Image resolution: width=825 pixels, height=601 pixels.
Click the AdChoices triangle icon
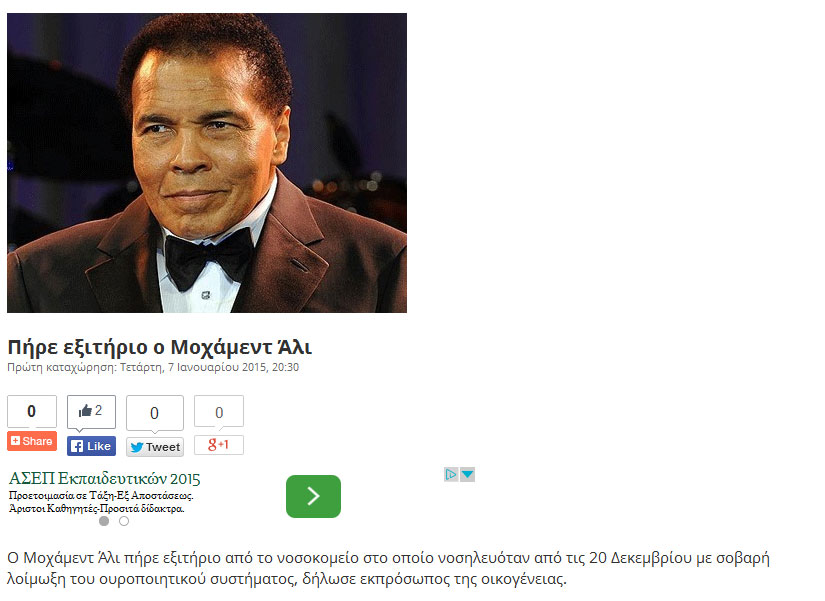[x=451, y=475]
